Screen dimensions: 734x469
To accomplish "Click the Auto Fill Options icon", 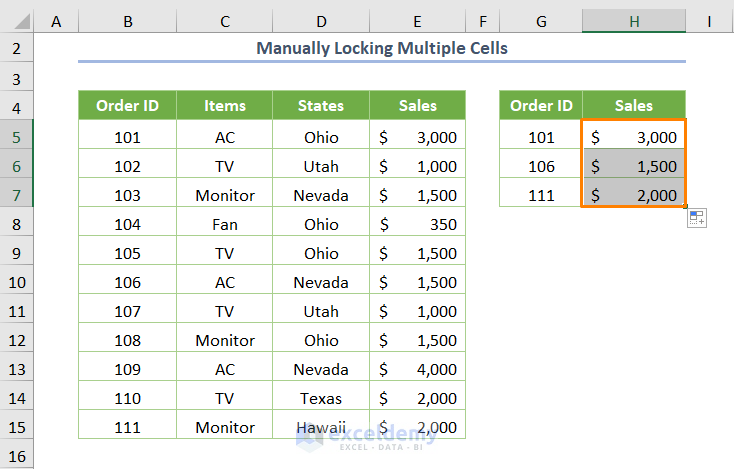I will [x=696, y=218].
